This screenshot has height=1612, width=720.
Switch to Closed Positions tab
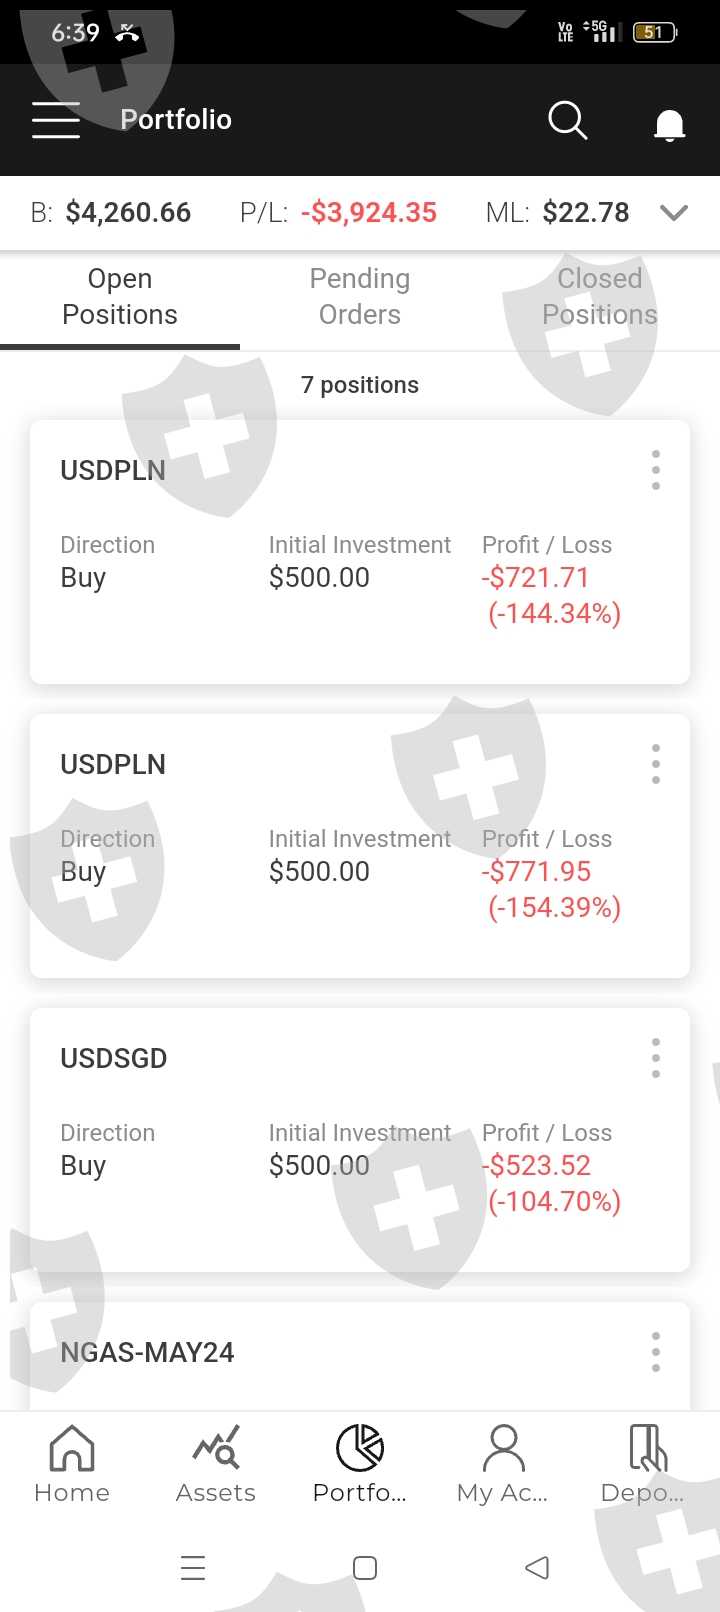coord(600,297)
